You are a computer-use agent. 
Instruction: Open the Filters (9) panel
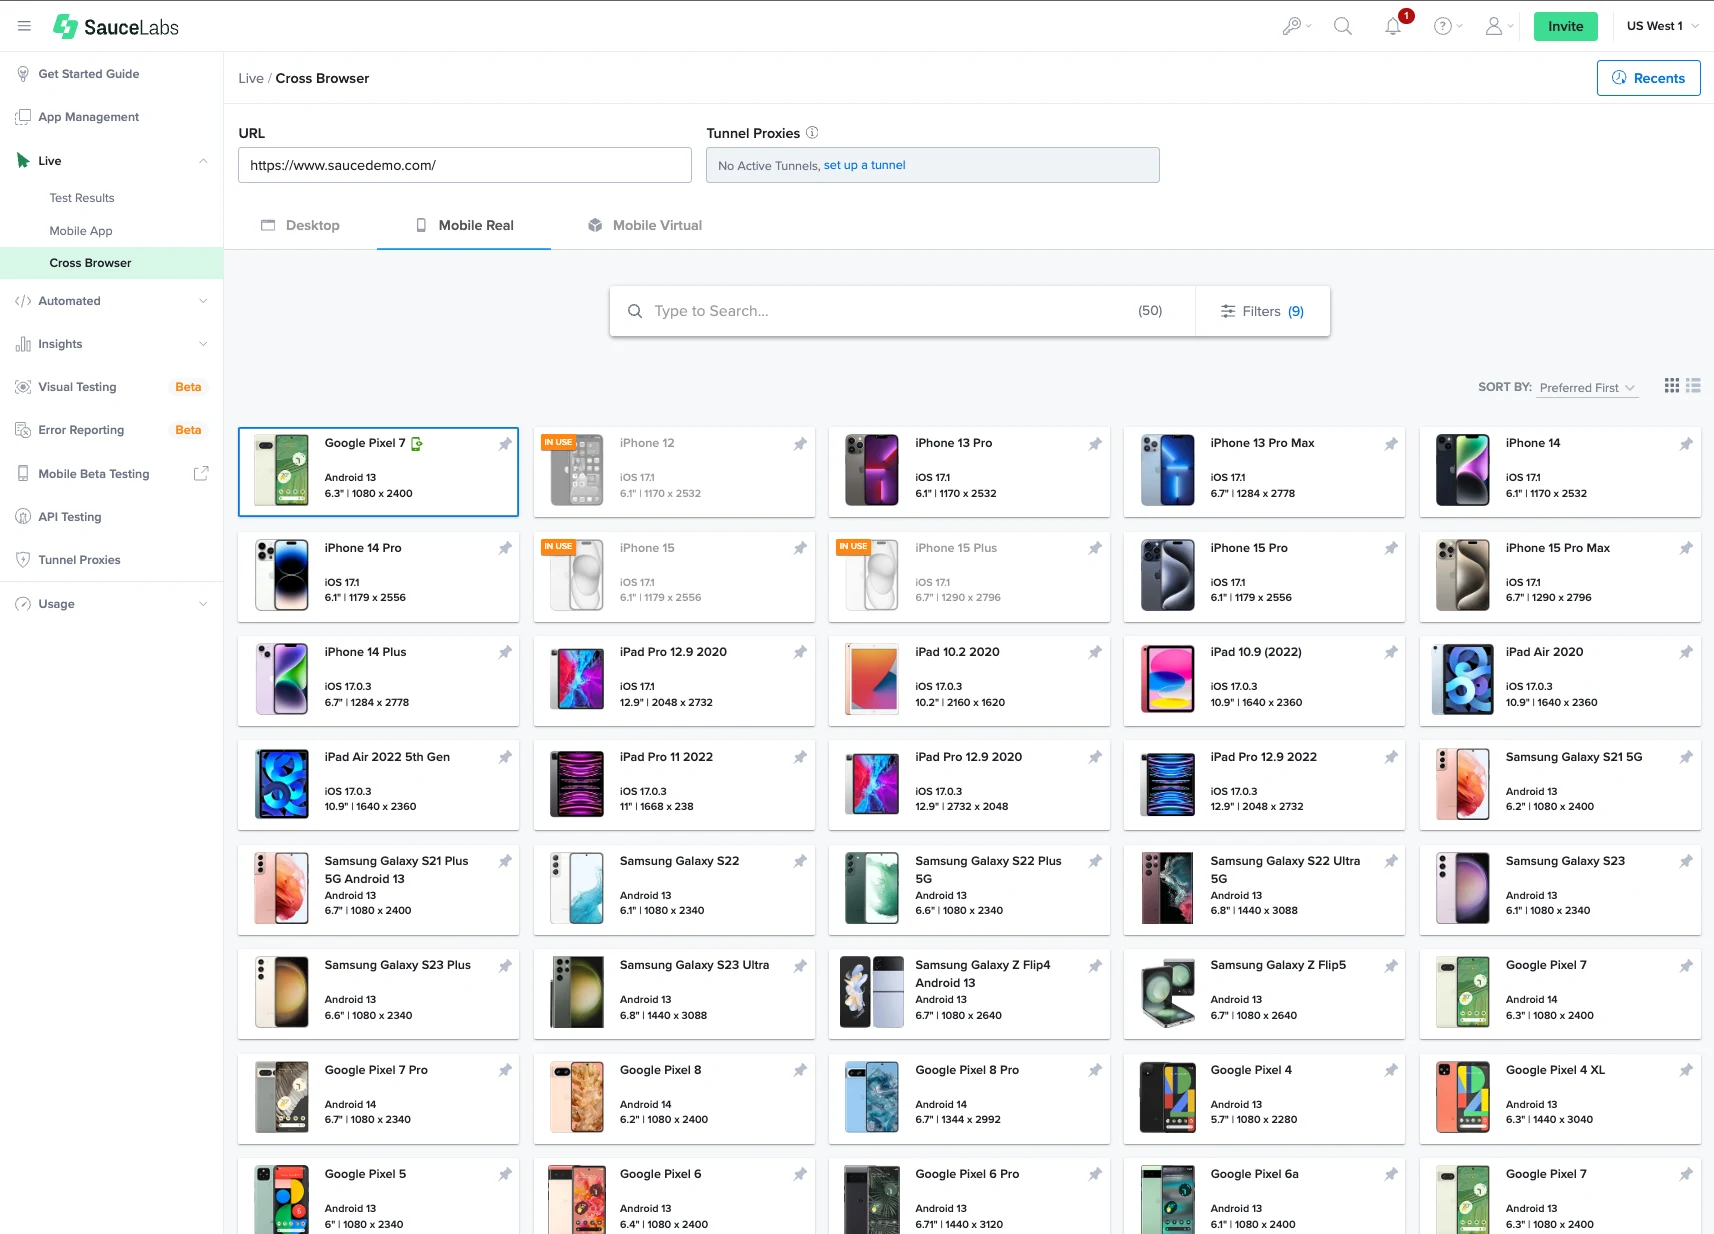tap(1262, 311)
